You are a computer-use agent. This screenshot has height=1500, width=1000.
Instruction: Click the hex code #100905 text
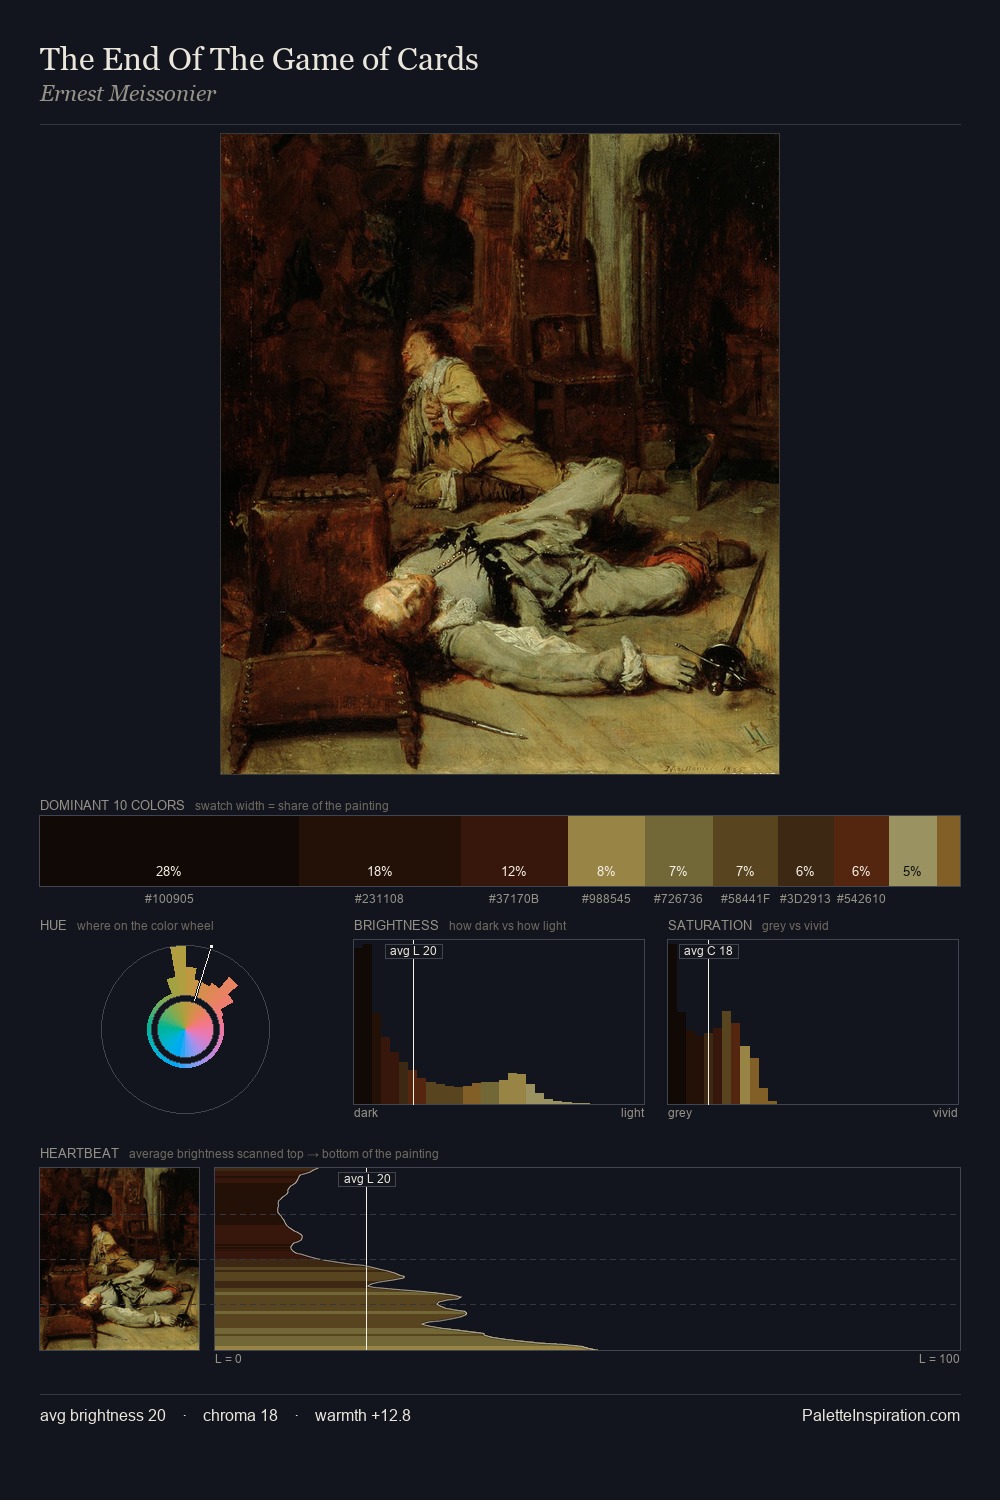tap(169, 899)
